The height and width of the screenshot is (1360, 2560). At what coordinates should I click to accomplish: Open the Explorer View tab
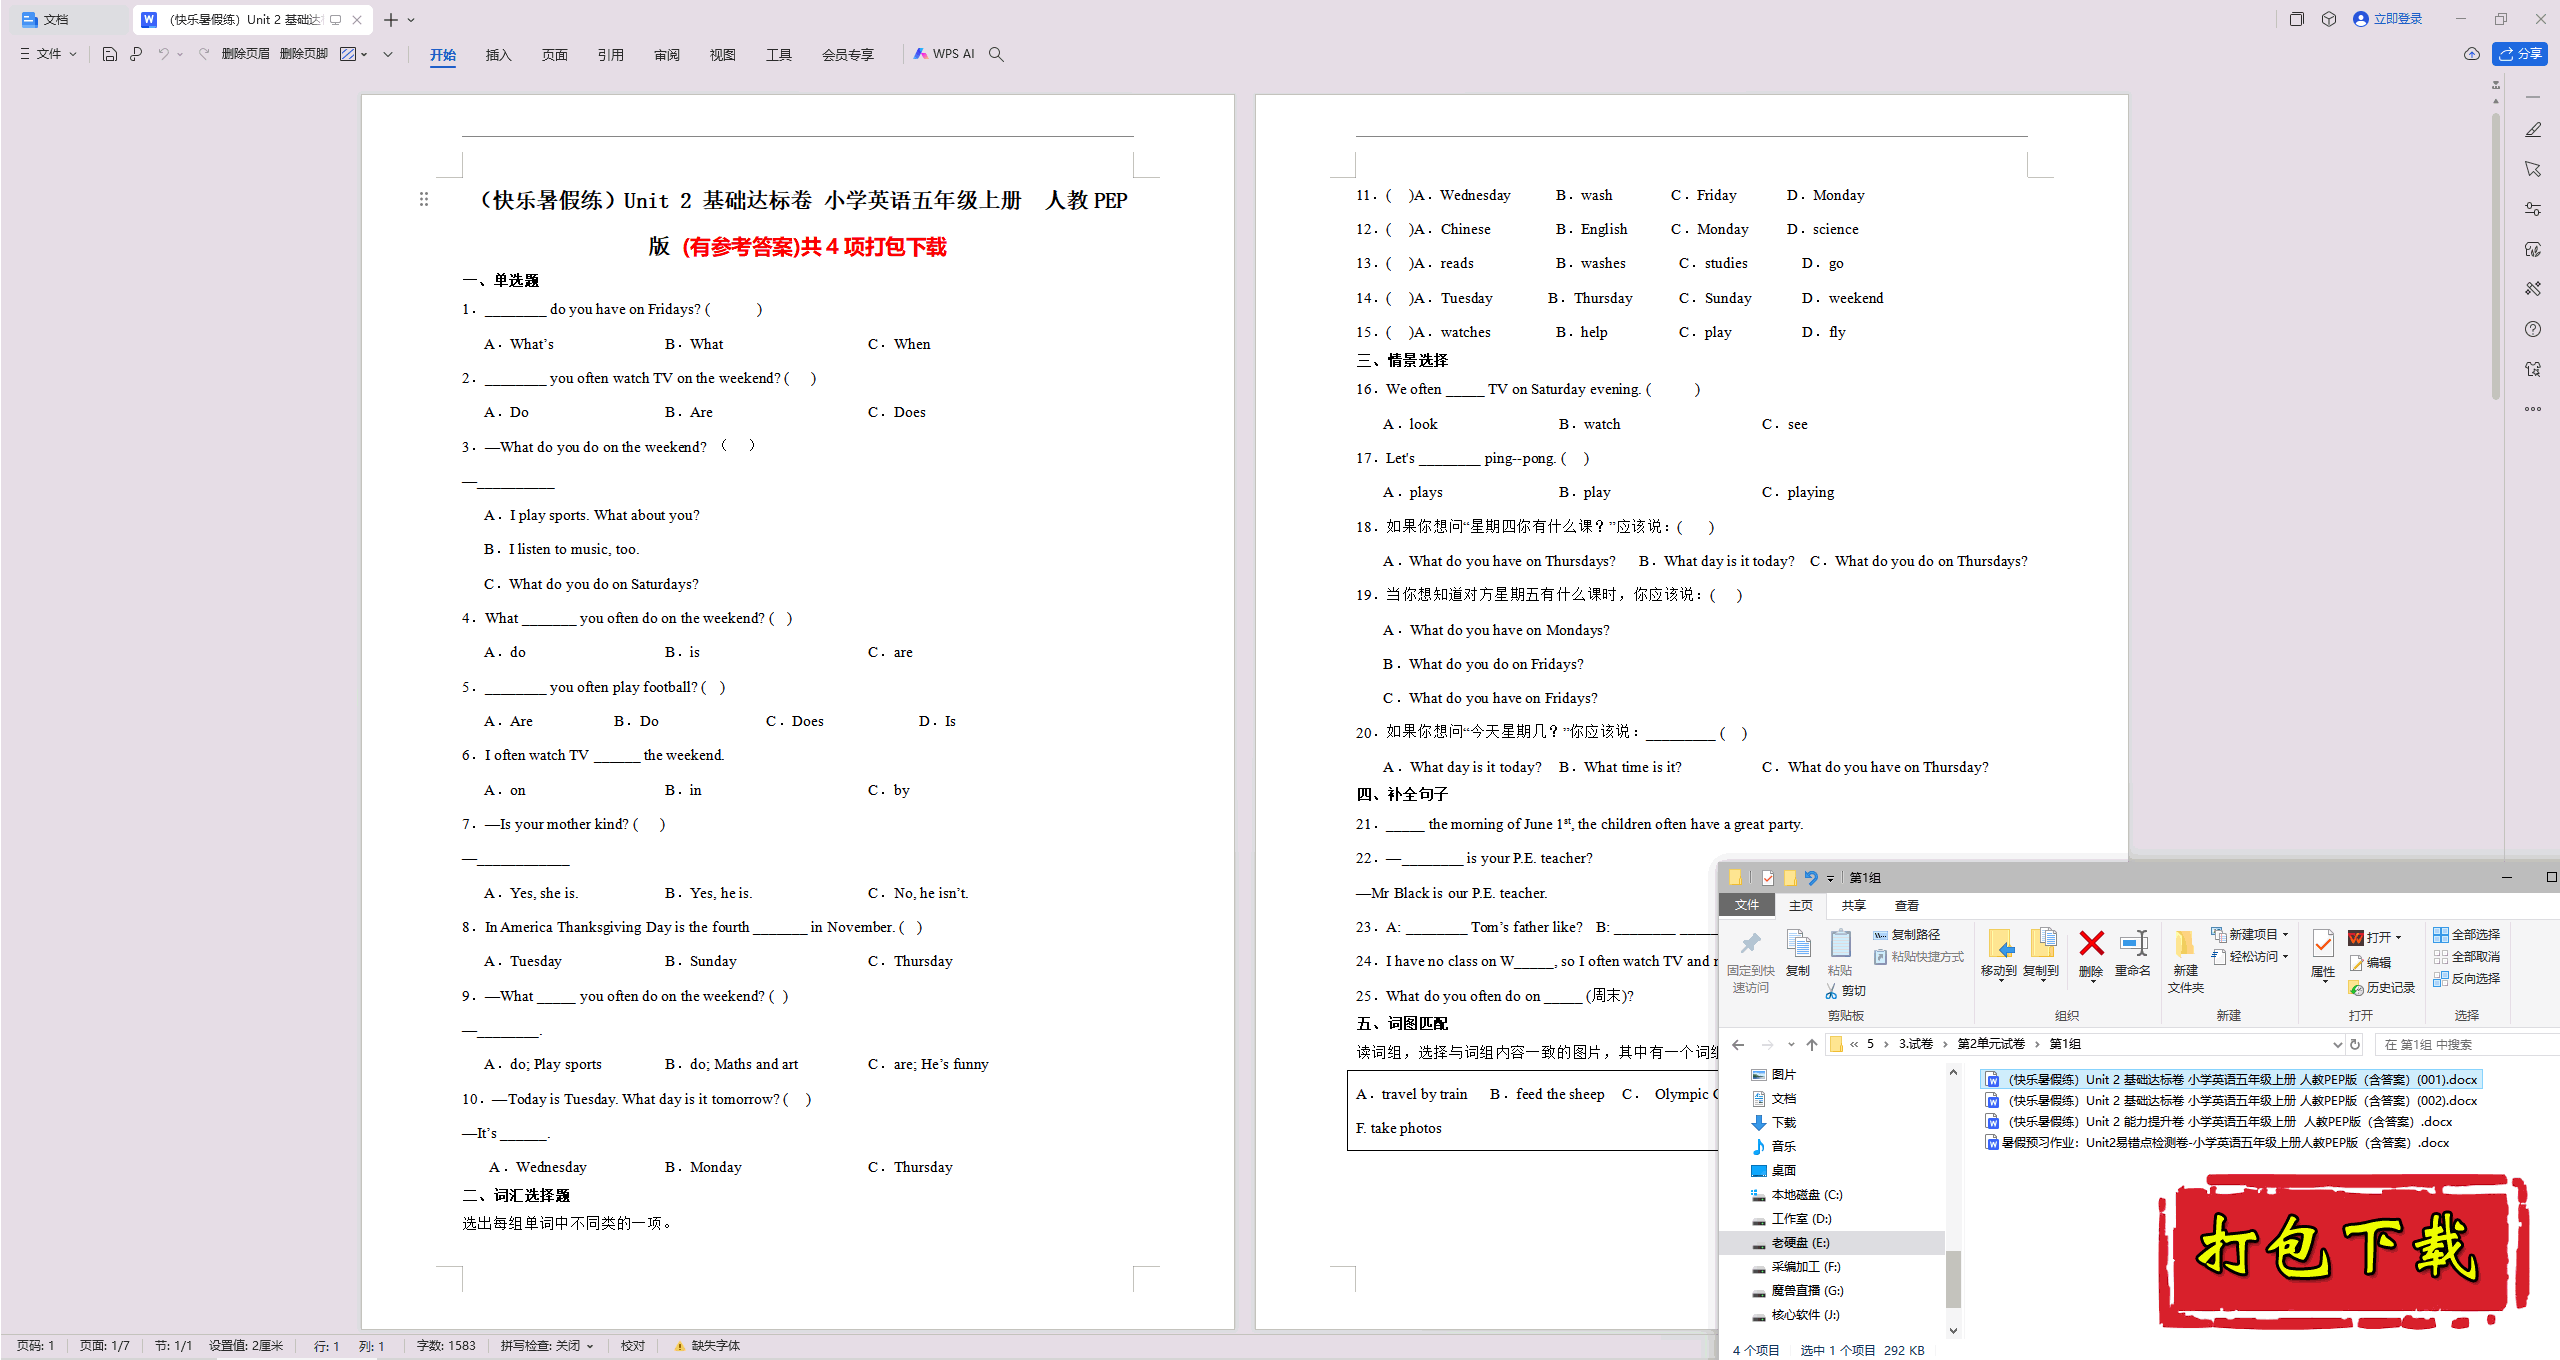click(x=1907, y=905)
